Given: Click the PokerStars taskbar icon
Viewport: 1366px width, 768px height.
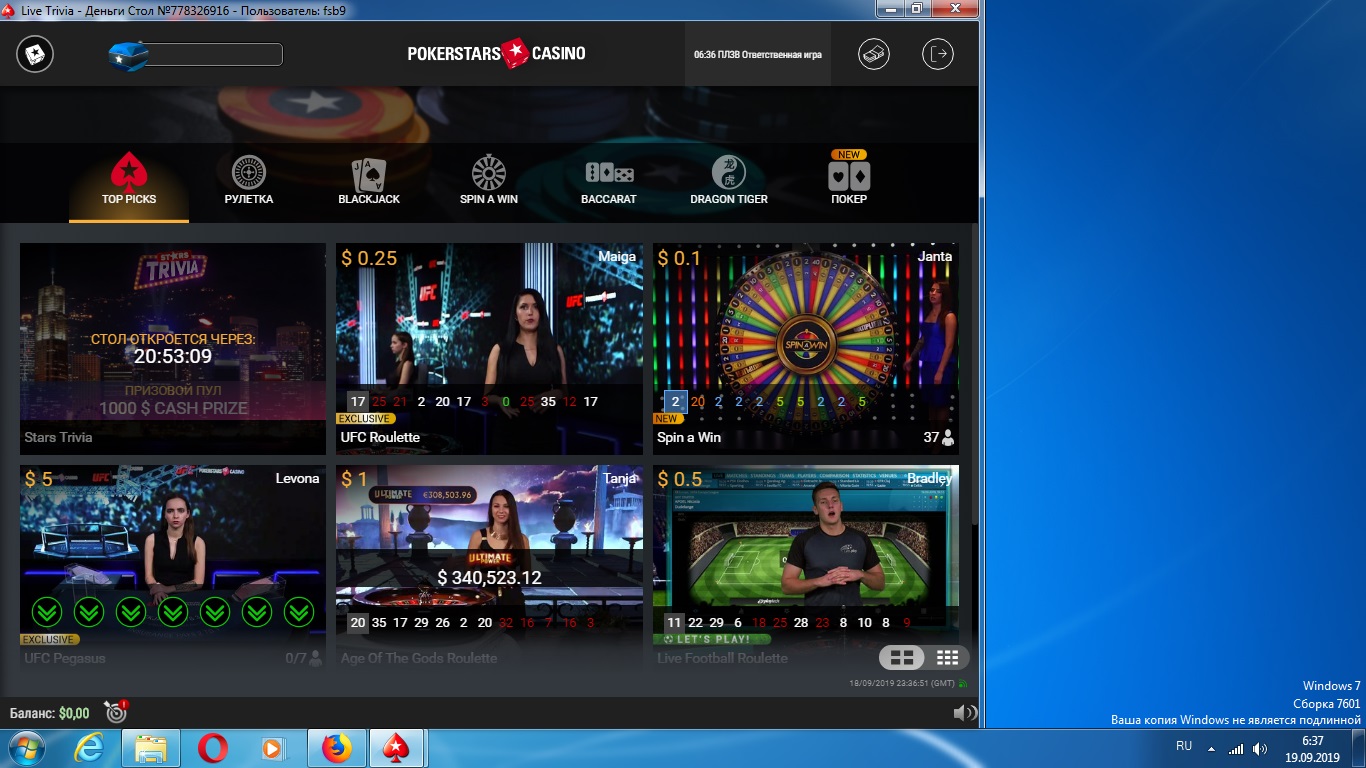Looking at the screenshot, I should click(x=398, y=748).
